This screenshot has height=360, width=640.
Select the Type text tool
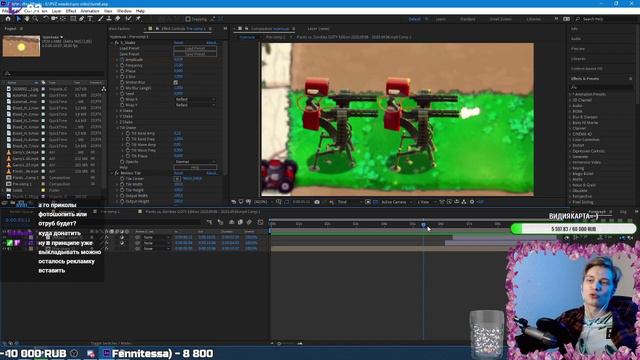pos(90,19)
